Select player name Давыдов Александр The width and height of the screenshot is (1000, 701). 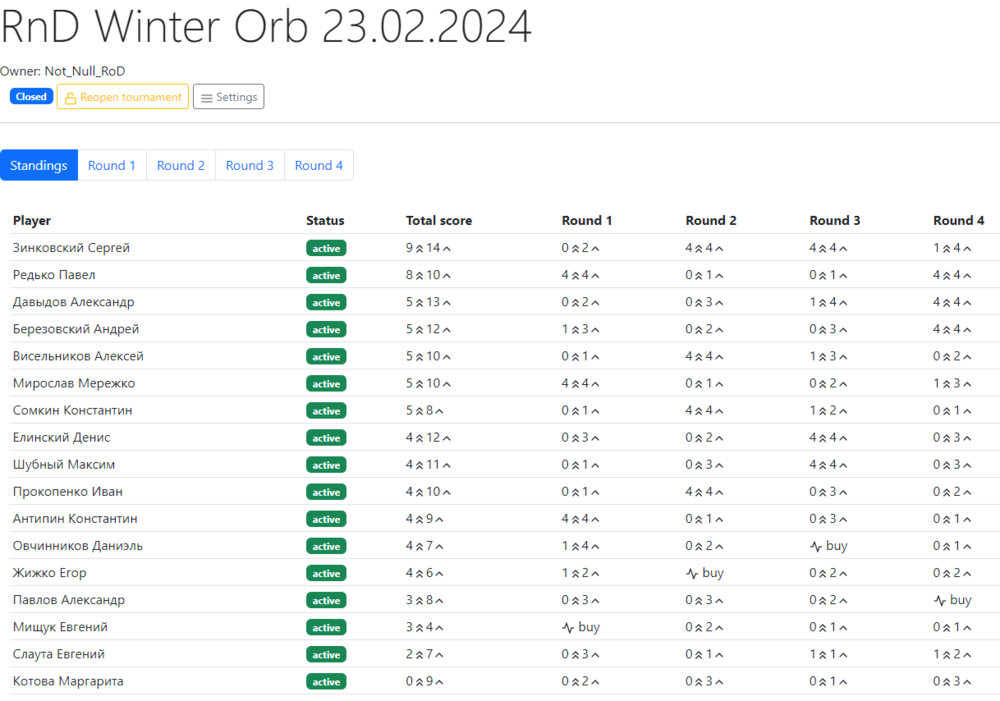pos(73,302)
